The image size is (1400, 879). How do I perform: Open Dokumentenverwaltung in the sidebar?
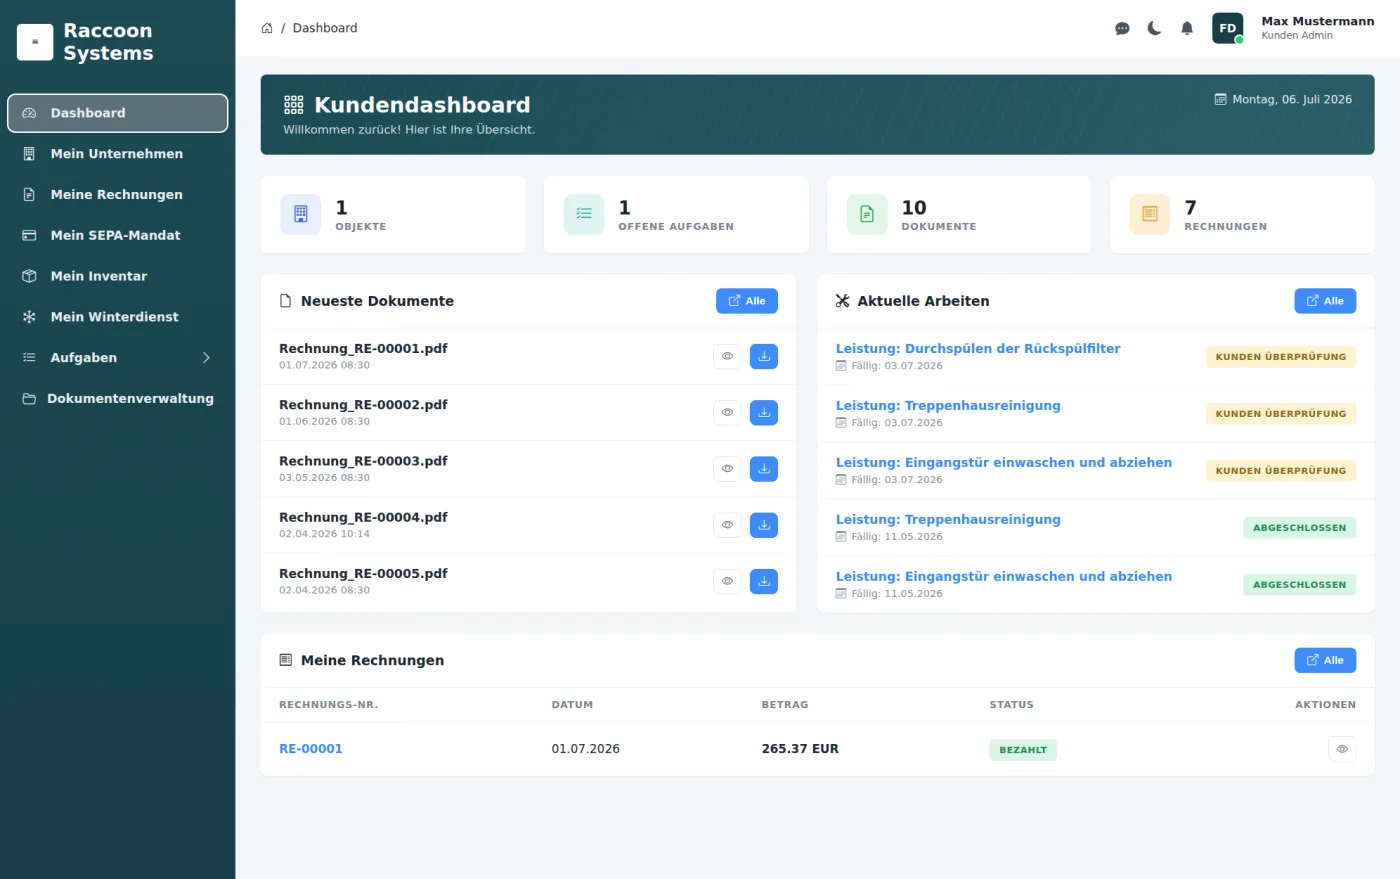(118, 399)
